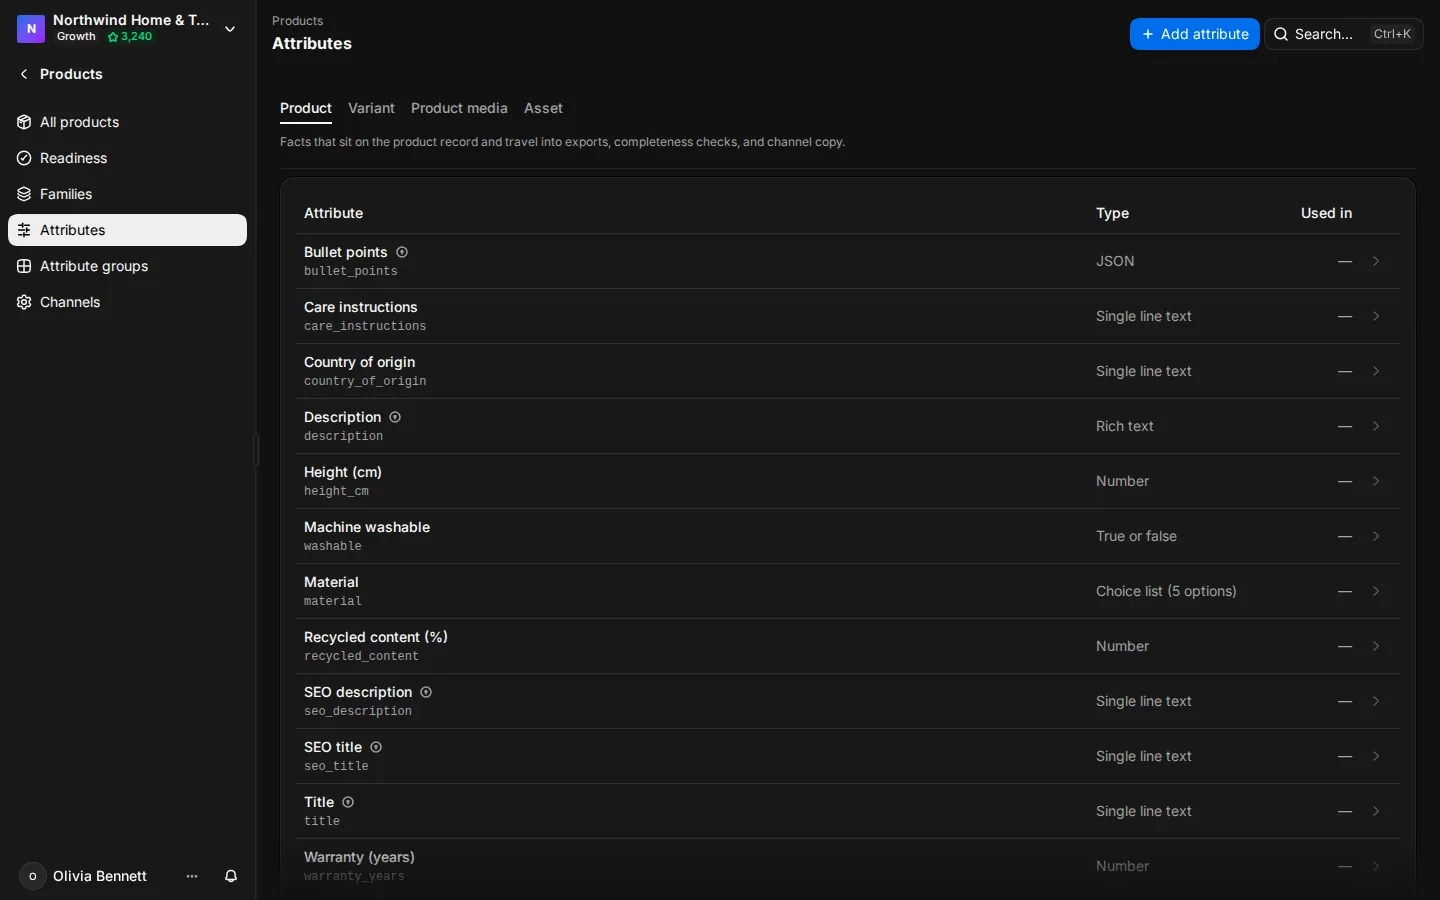The width and height of the screenshot is (1440, 900).
Task: Open the Machine washable row chevron
Action: pyautogui.click(x=1376, y=536)
